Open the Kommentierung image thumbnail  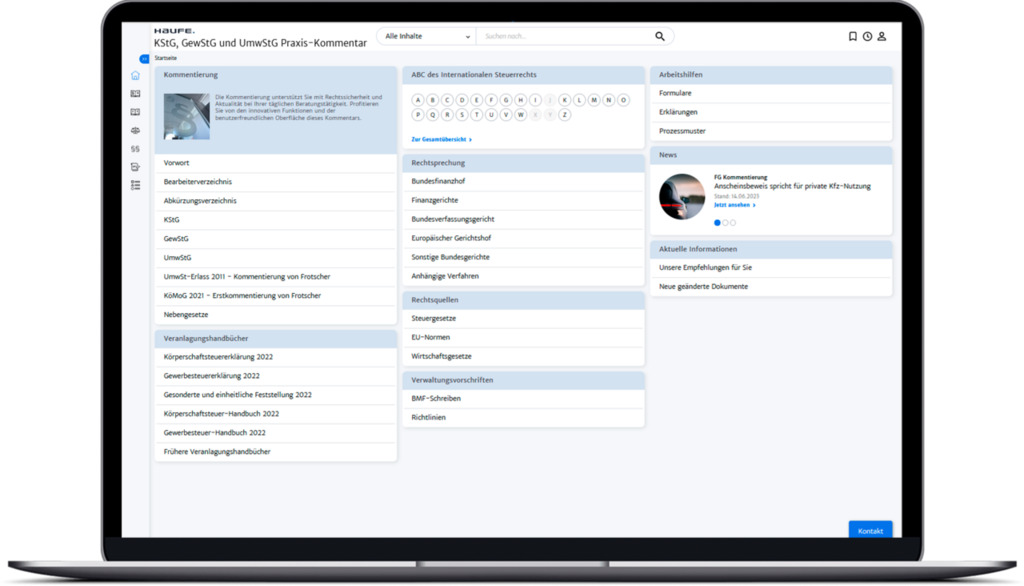187,116
